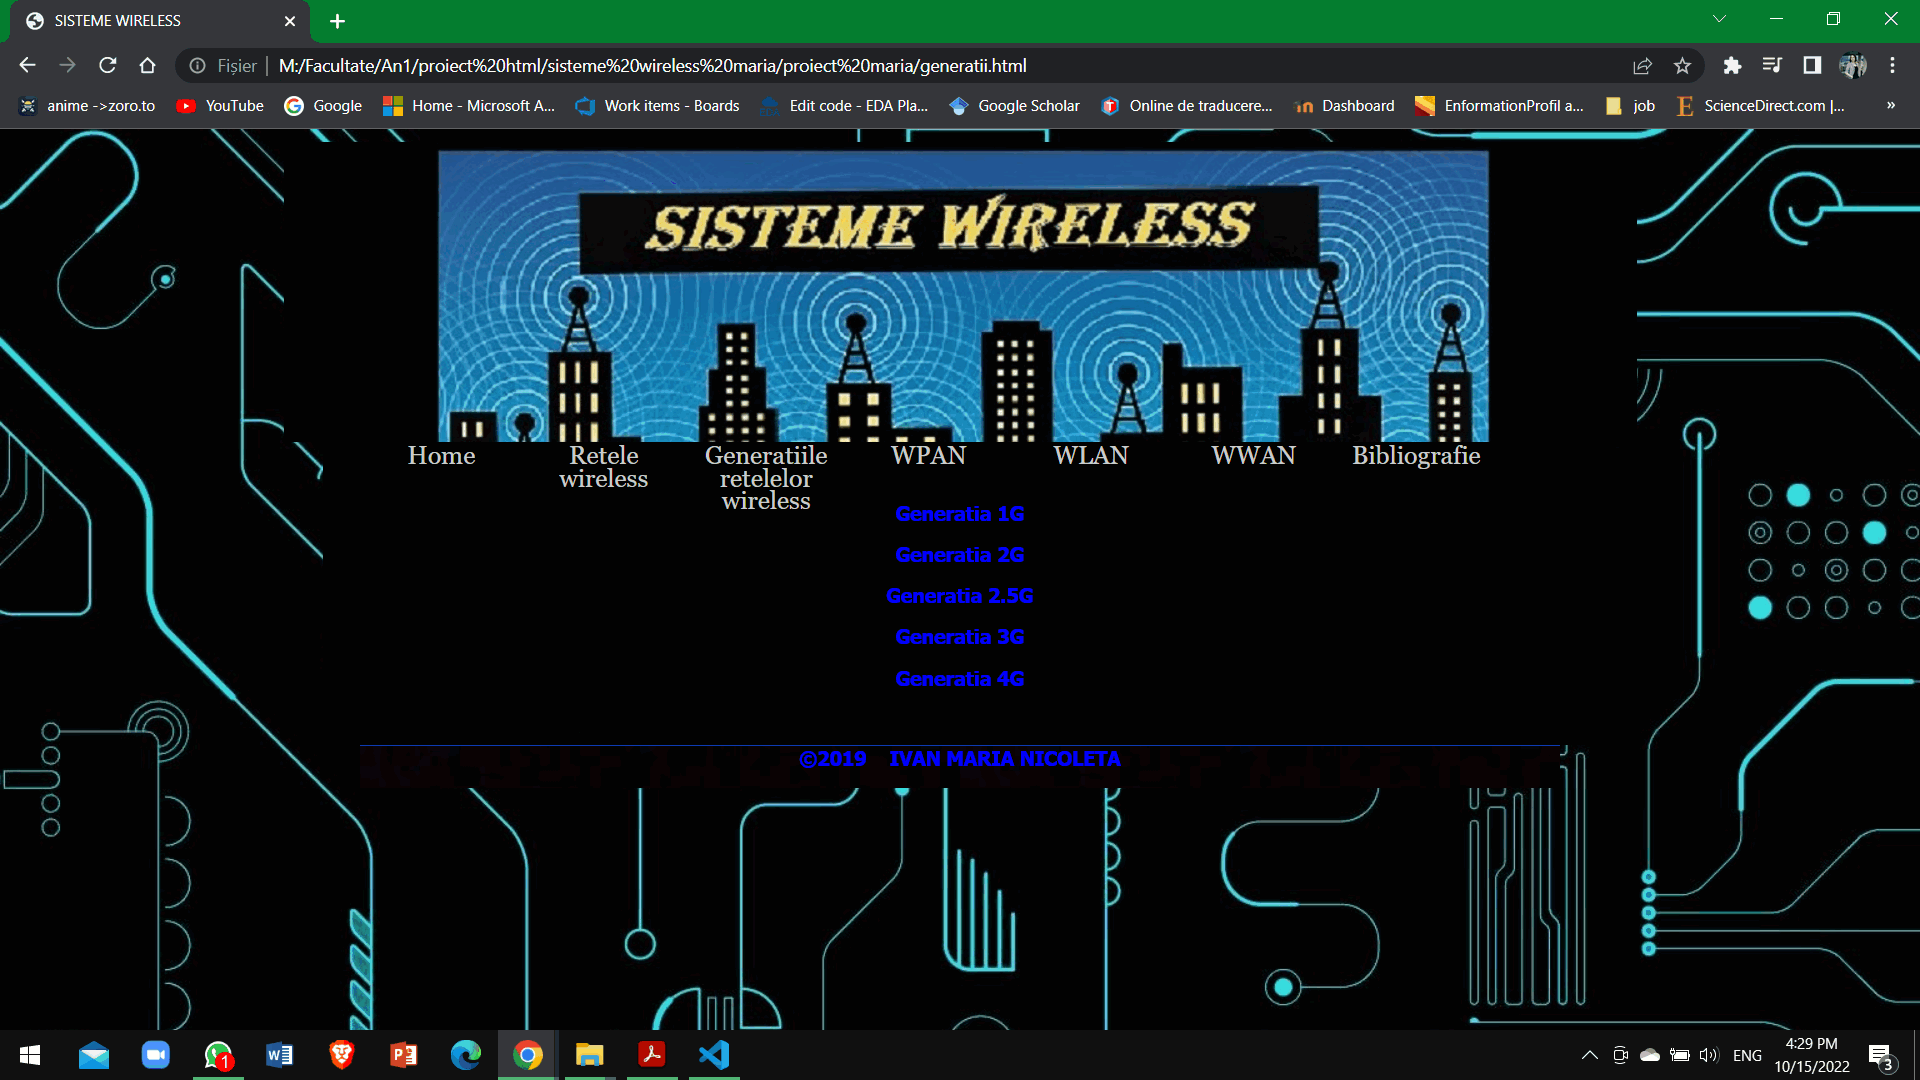The height and width of the screenshot is (1080, 1920).
Task: Share this page from the address bar
Action: [1642, 66]
